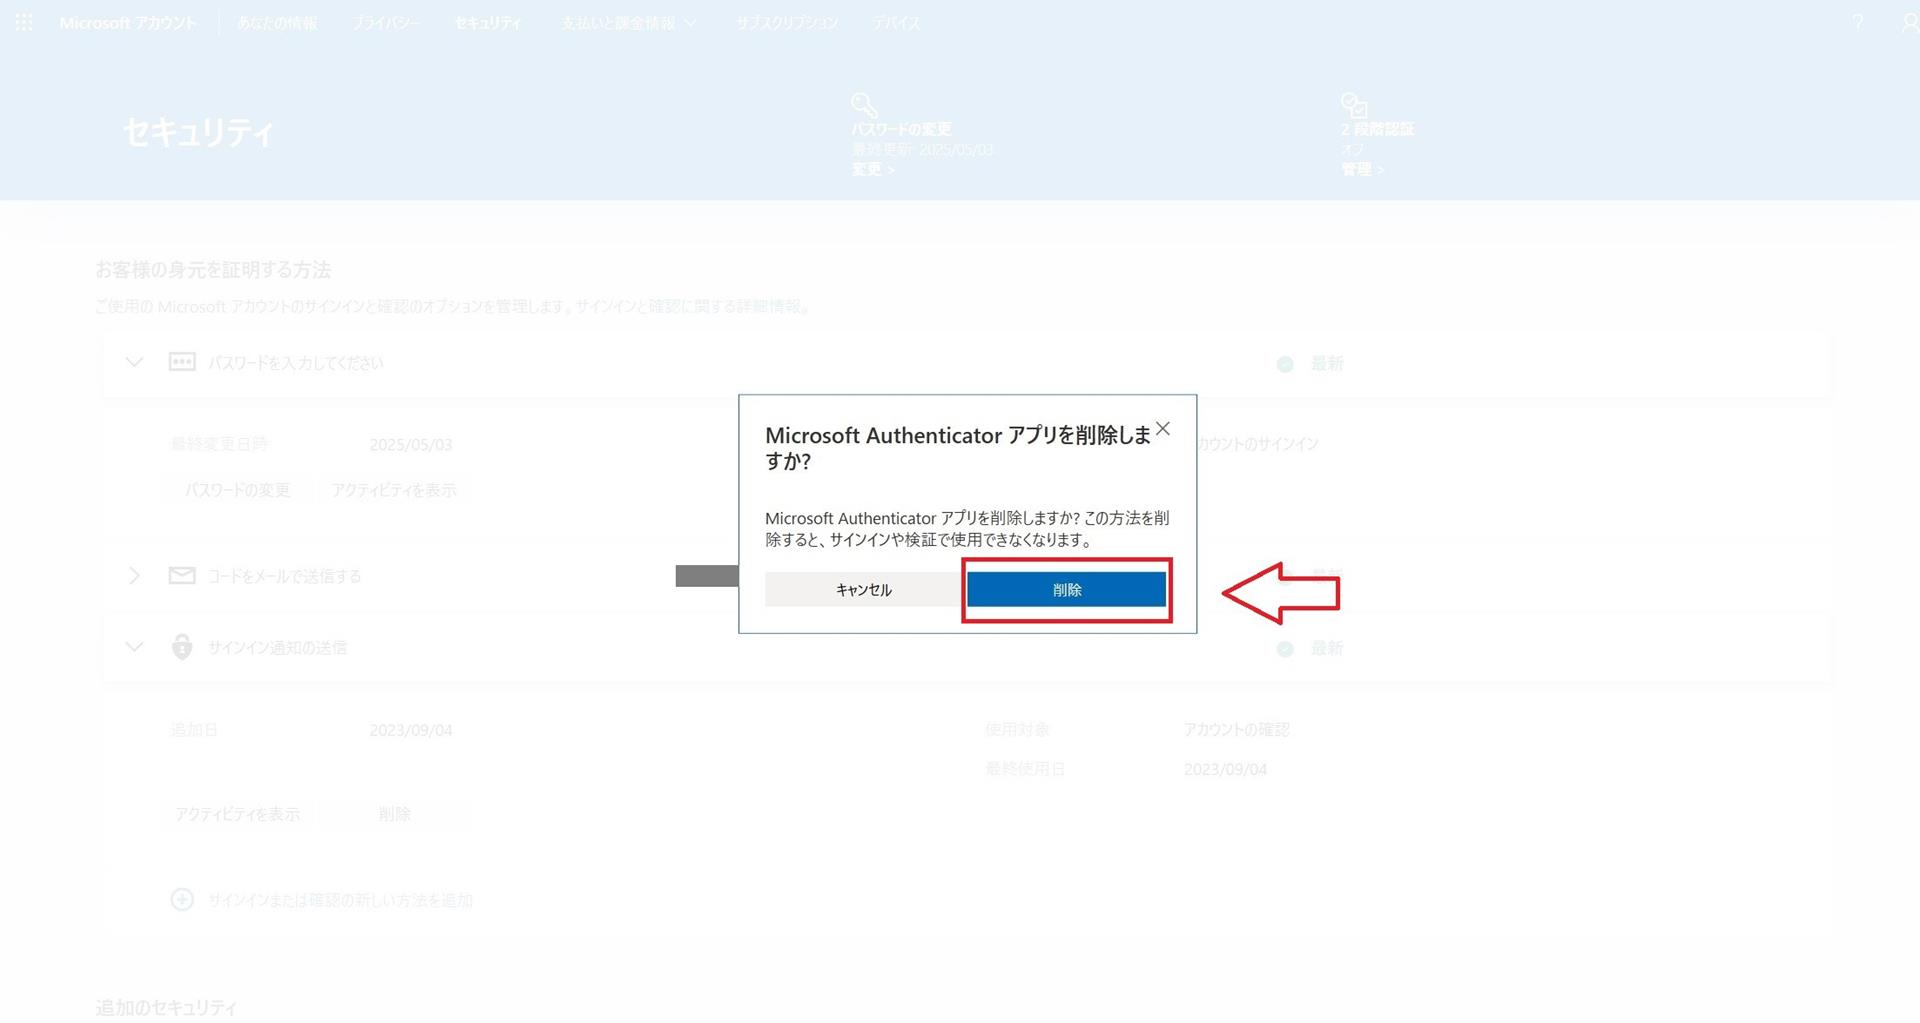Screen dimensions: 1920x1023
Task: Confirm removal with the 削除 button
Action: point(1065,589)
